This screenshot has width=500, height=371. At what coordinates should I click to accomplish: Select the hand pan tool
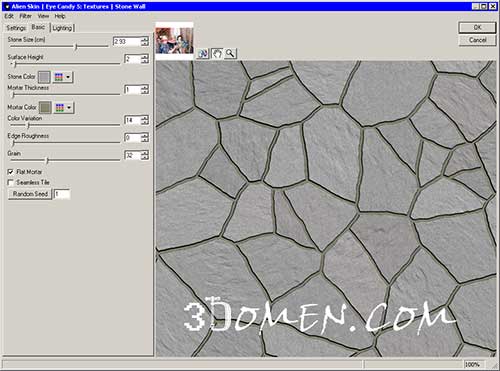coord(217,53)
